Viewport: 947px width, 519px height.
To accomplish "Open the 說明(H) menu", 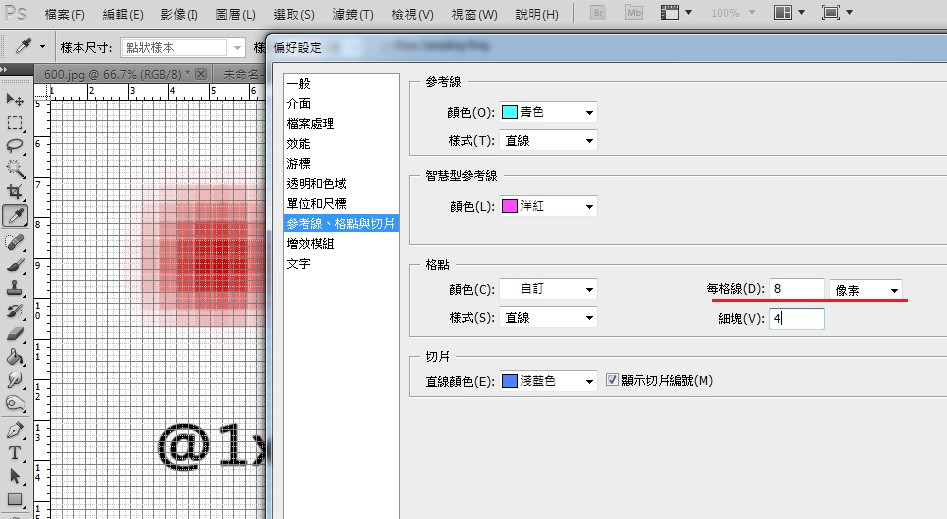I will click(x=537, y=15).
